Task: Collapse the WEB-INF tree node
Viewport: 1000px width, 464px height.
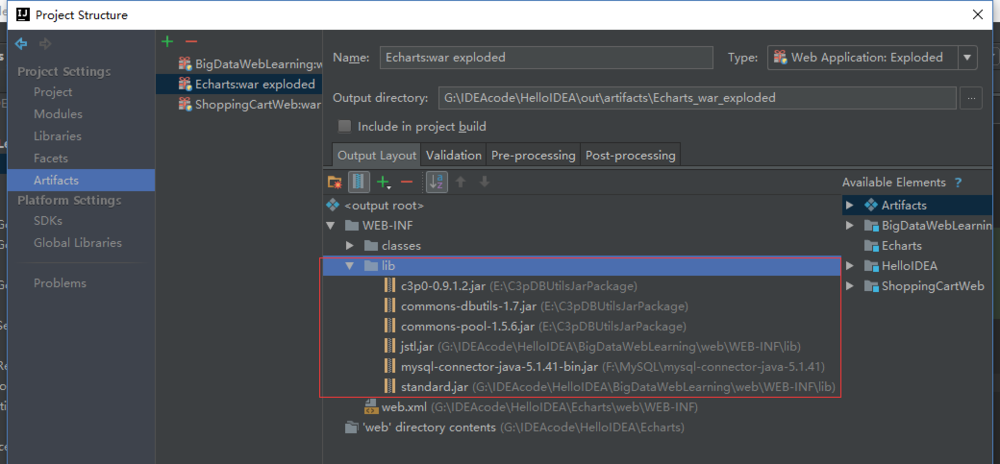Action: 330,226
